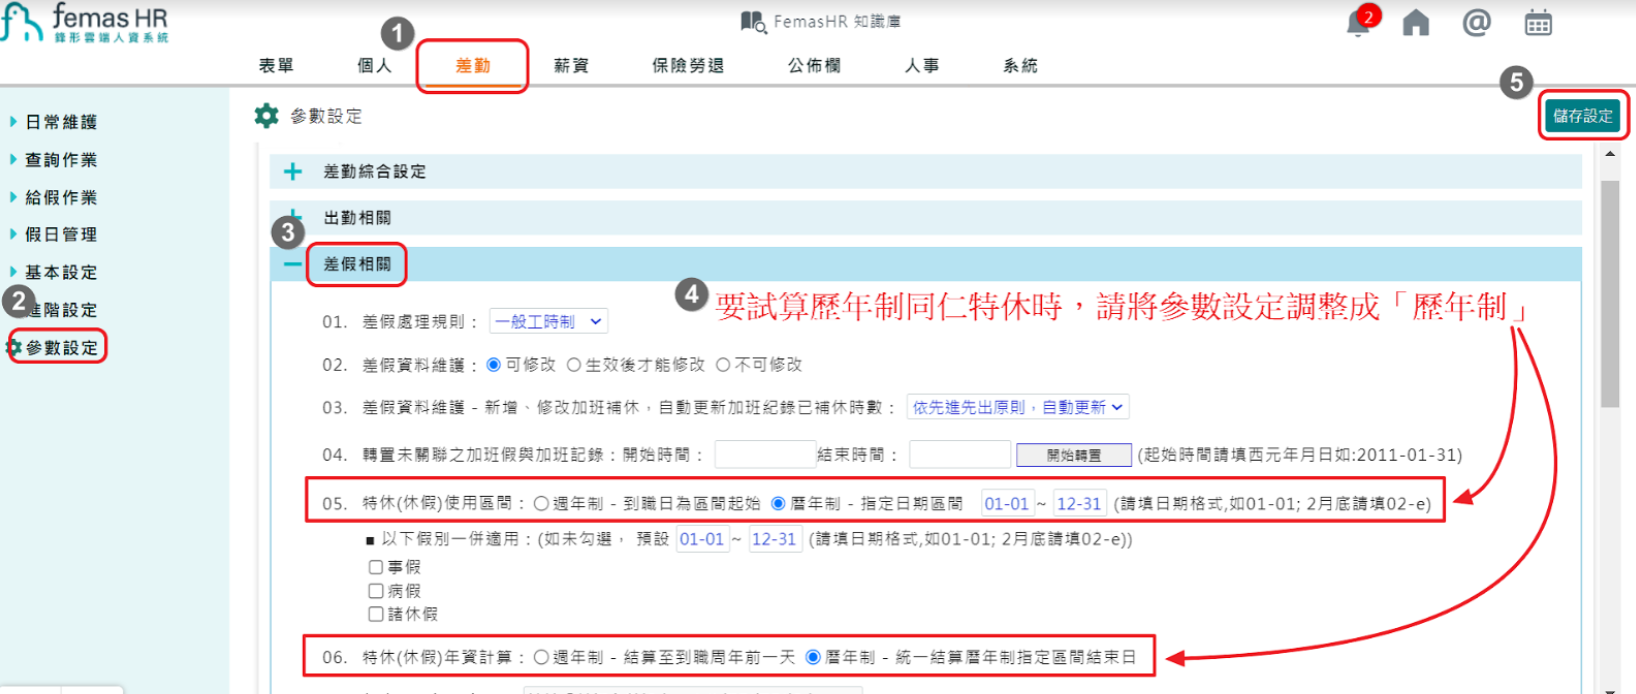Check the 請休假 checkbox
Image resolution: width=1636 pixels, height=694 pixels.
(x=376, y=614)
